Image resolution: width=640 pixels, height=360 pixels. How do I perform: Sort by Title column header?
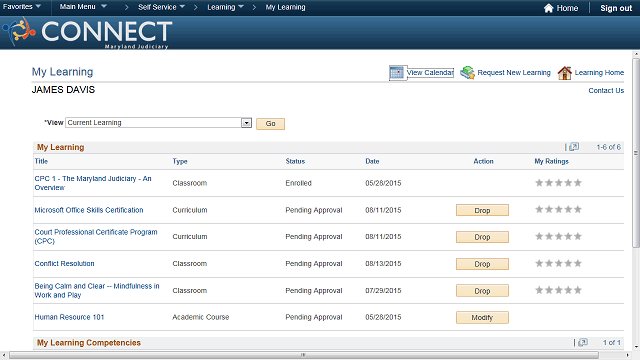pos(41,161)
